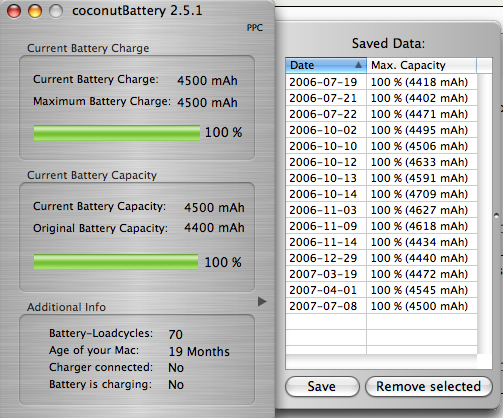Click the Battery is charging No value
Image resolution: width=503 pixels, height=418 pixels.
pyautogui.click(x=176, y=385)
